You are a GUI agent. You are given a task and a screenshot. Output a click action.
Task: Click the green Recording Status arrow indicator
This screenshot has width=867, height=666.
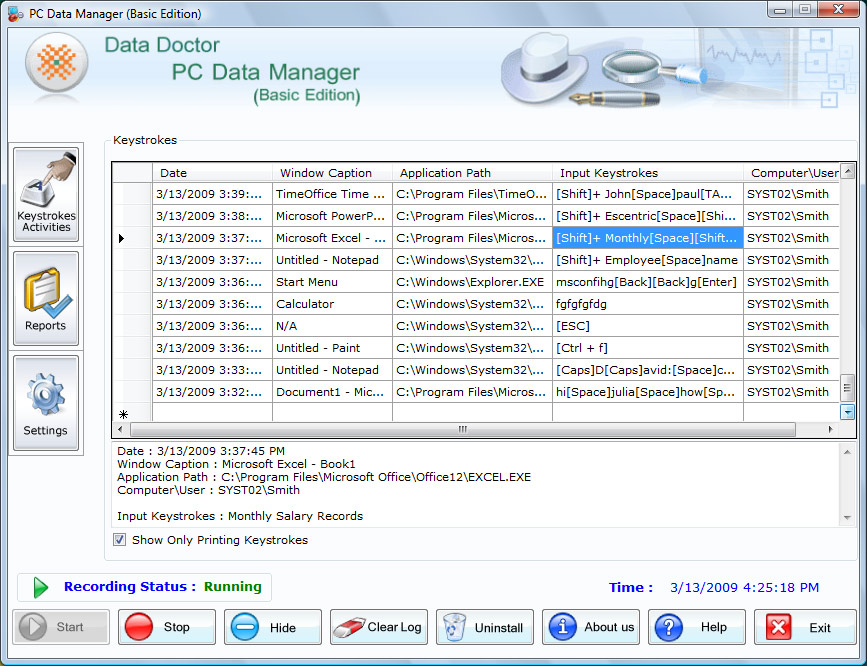coord(38,588)
